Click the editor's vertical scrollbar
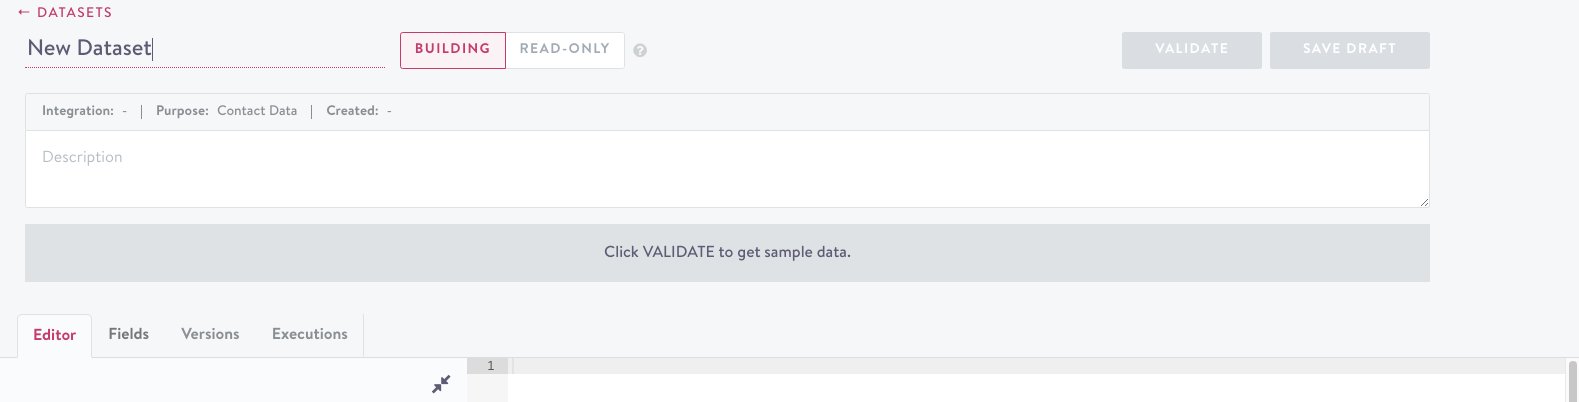 click(x=1572, y=380)
